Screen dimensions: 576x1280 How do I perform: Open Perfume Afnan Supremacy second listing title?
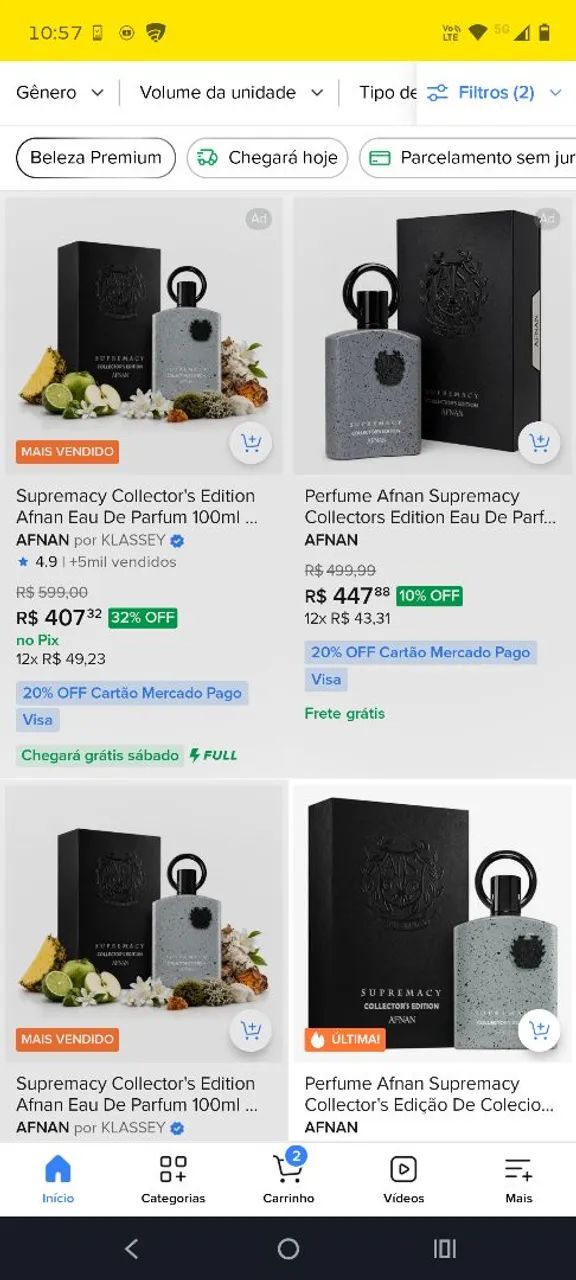coord(431,506)
